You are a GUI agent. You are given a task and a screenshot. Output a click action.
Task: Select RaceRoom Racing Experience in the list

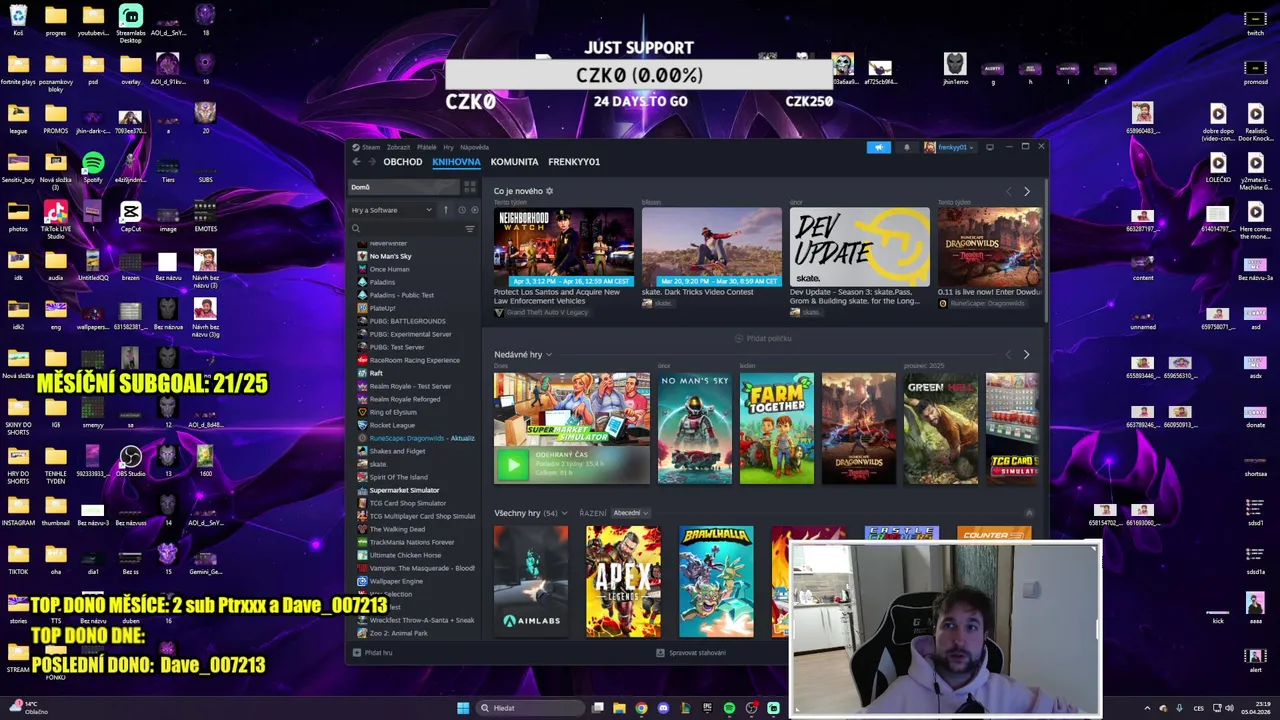click(414, 360)
